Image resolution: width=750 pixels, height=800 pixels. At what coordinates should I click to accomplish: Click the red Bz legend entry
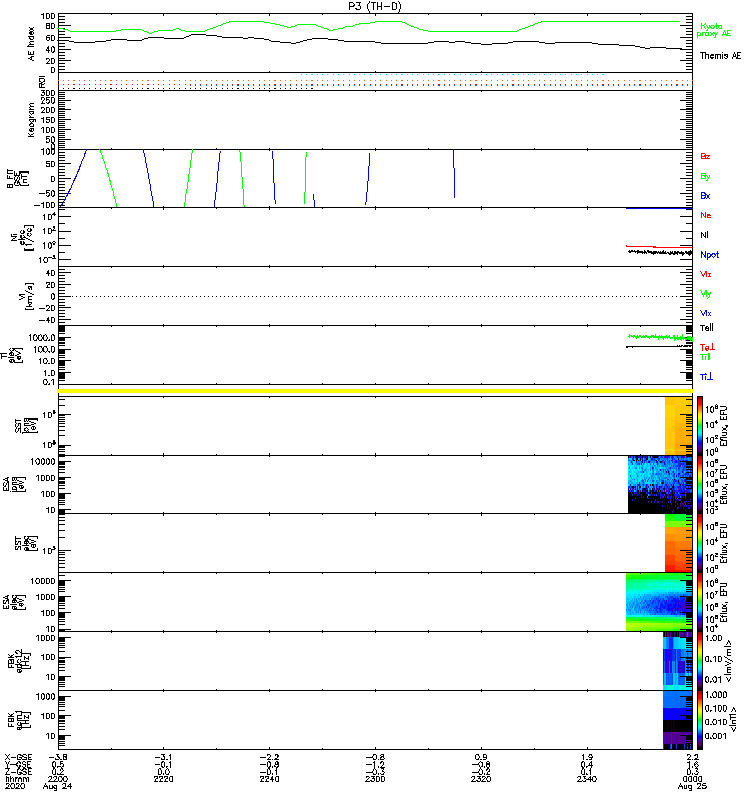pos(705,156)
